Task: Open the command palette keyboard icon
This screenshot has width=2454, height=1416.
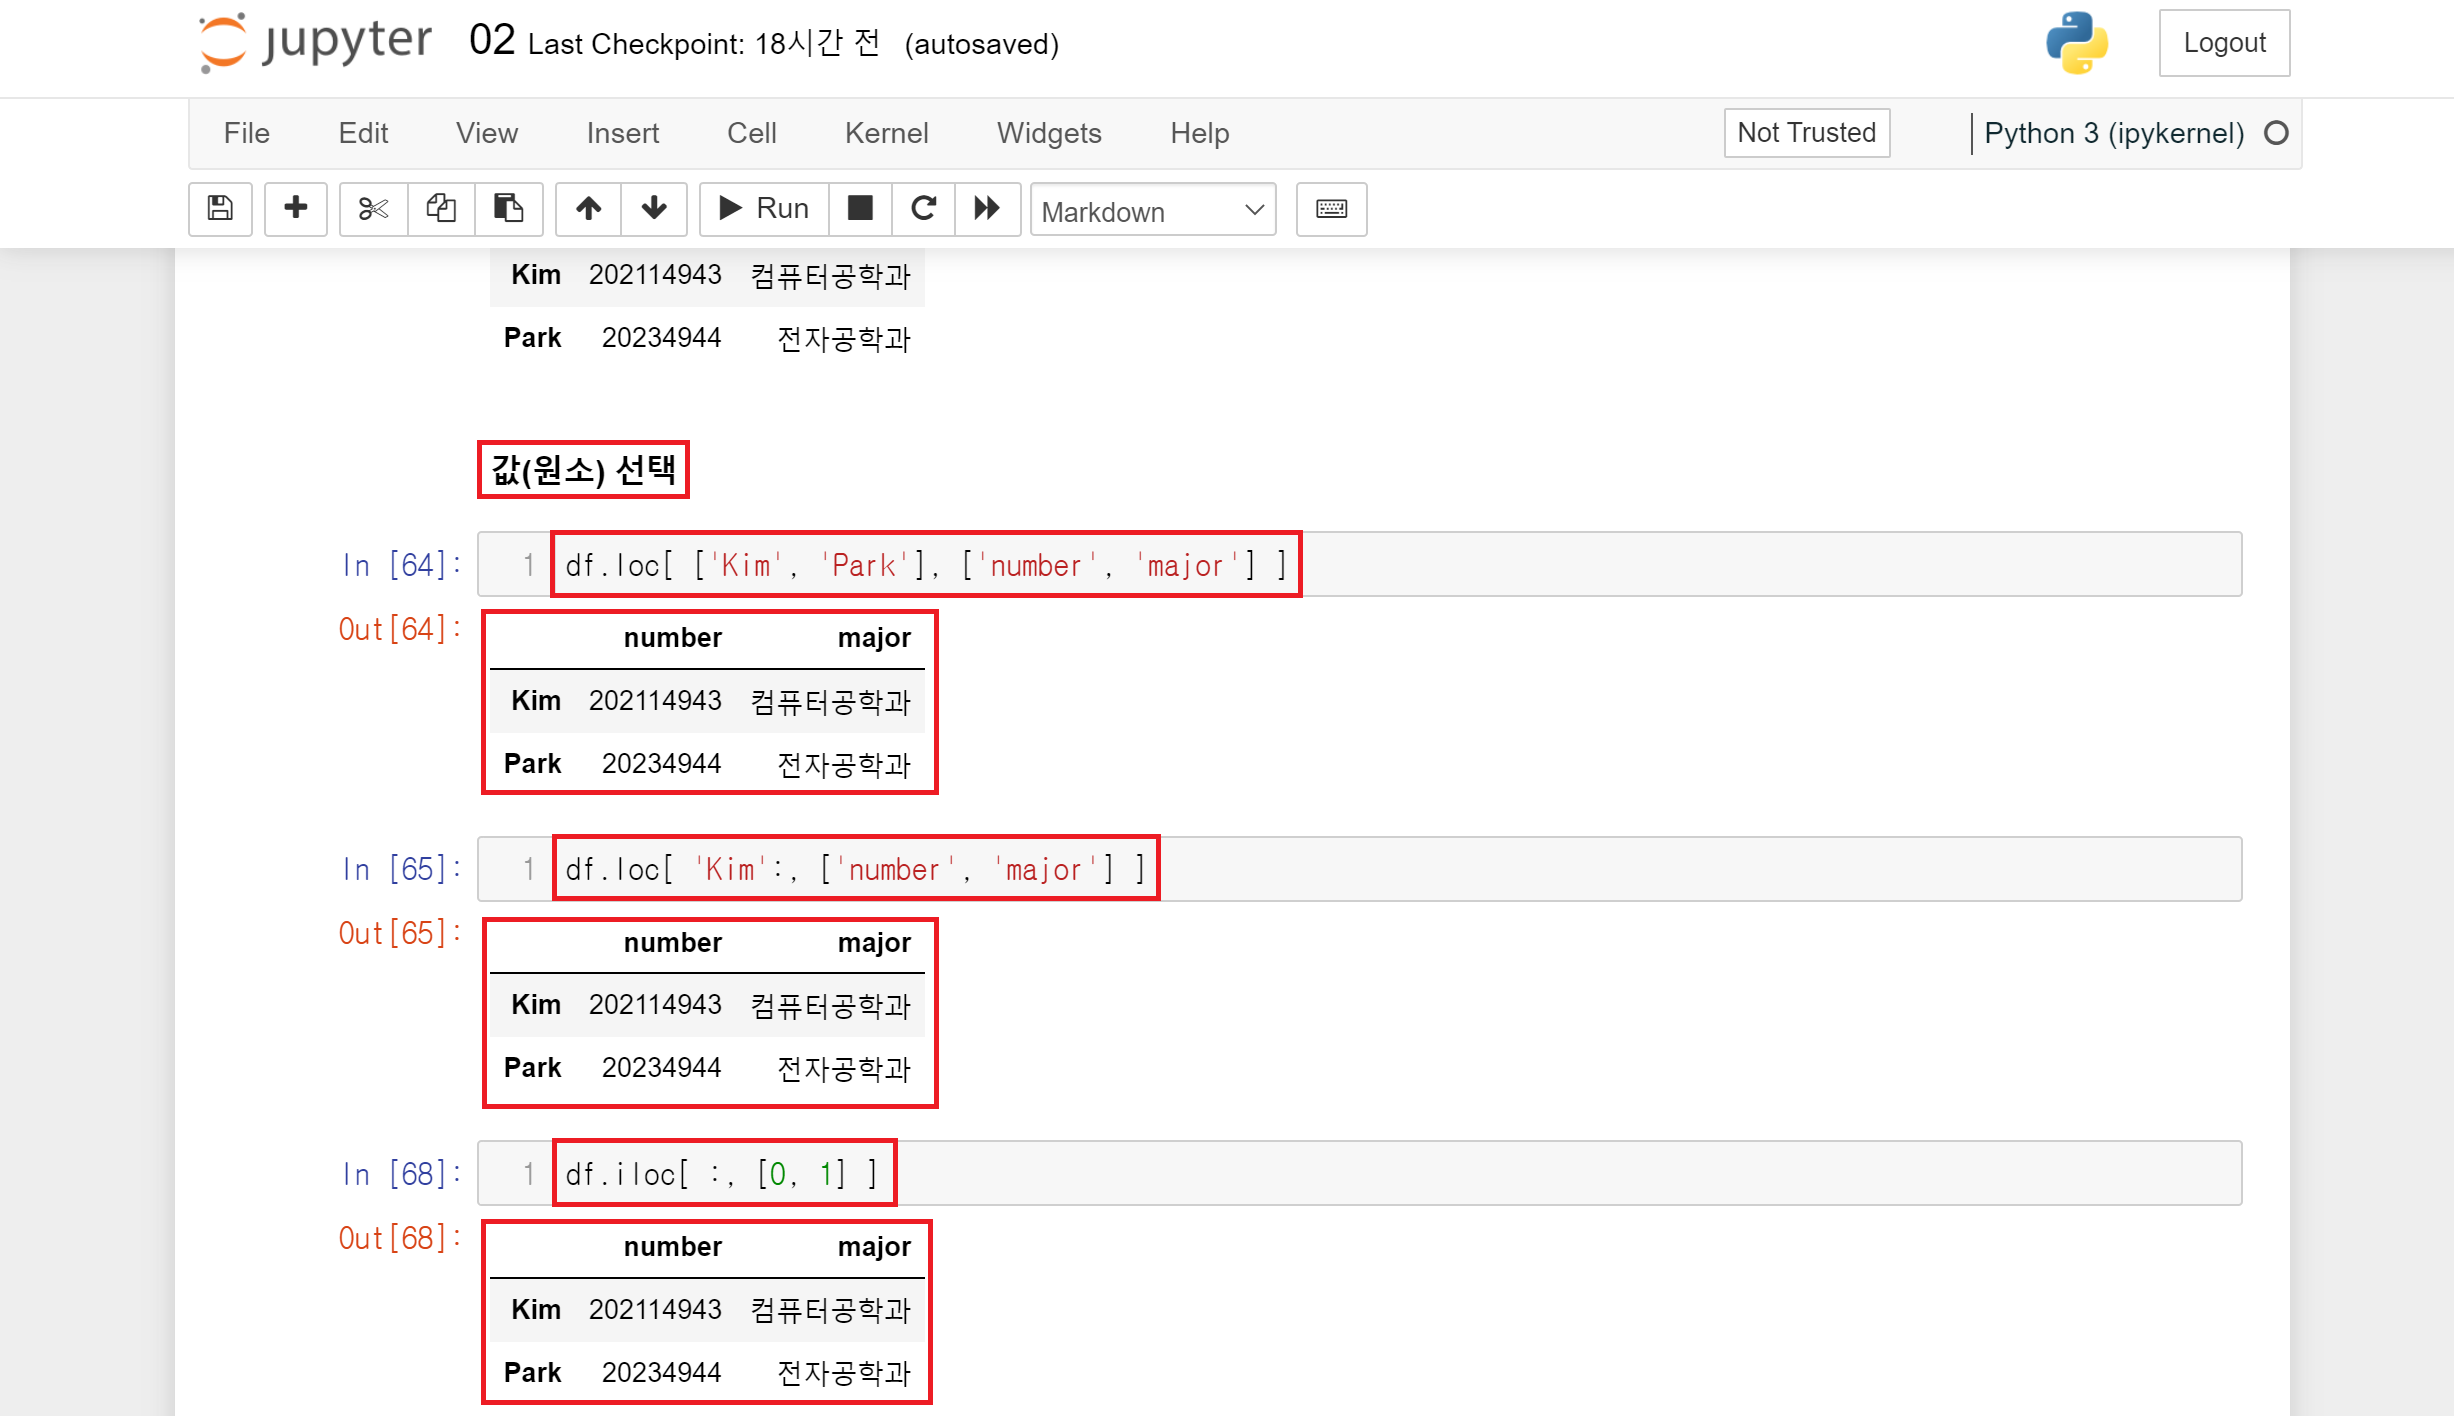Action: 1331,208
